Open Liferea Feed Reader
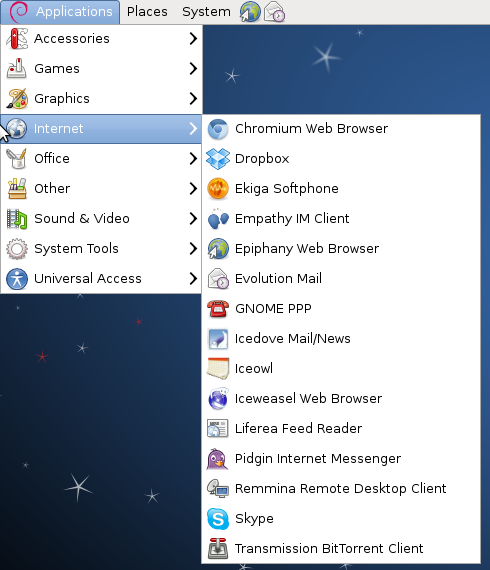Viewport: 490px width, 570px height. [x=341, y=429]
